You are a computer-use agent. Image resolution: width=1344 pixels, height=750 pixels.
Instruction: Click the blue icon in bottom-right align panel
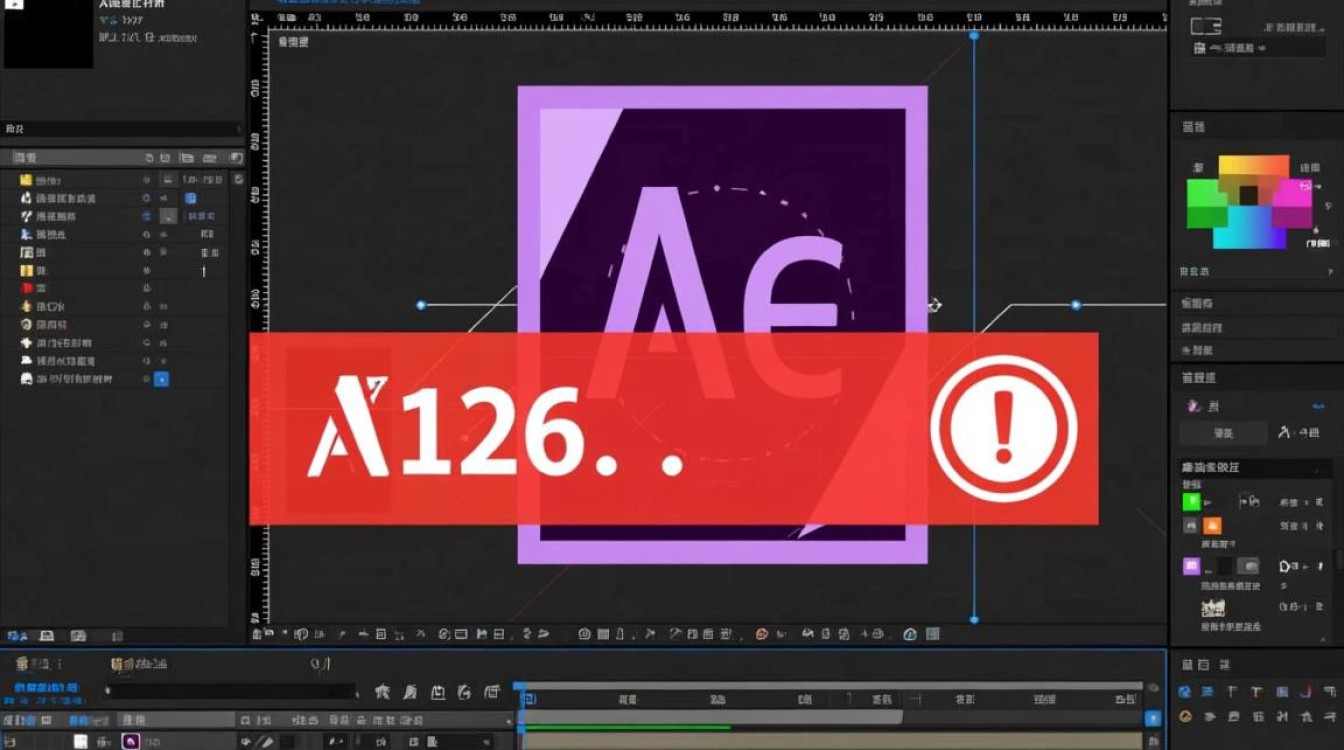[1185, 692]
